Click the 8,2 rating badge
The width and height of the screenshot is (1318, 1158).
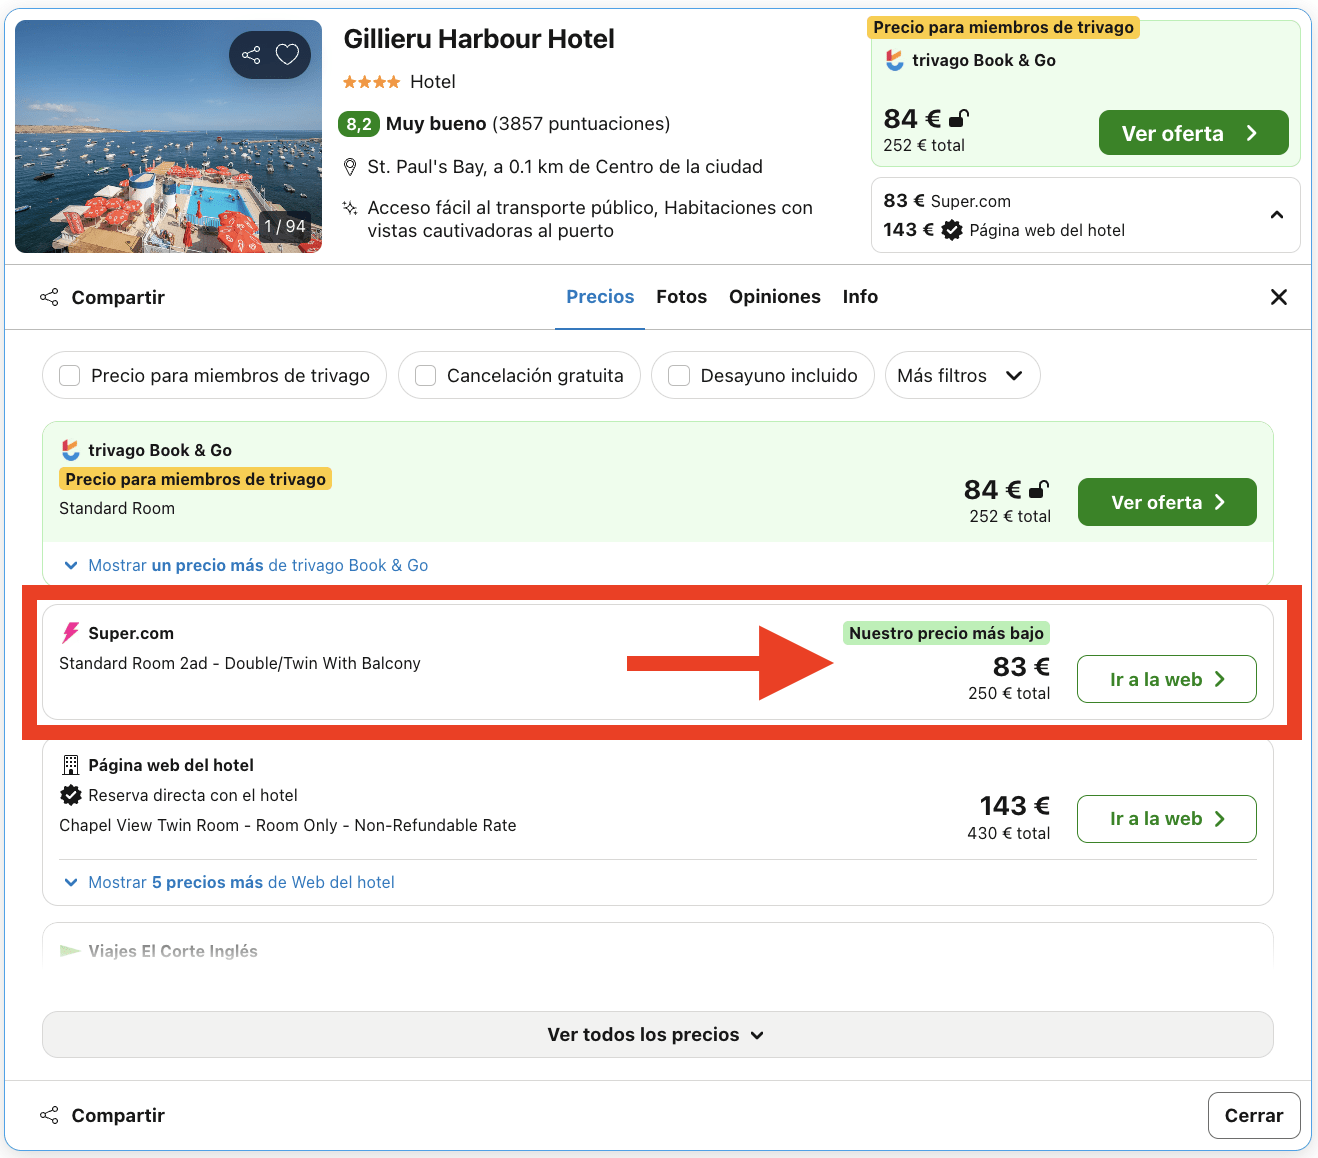click(x=358, y=124)
